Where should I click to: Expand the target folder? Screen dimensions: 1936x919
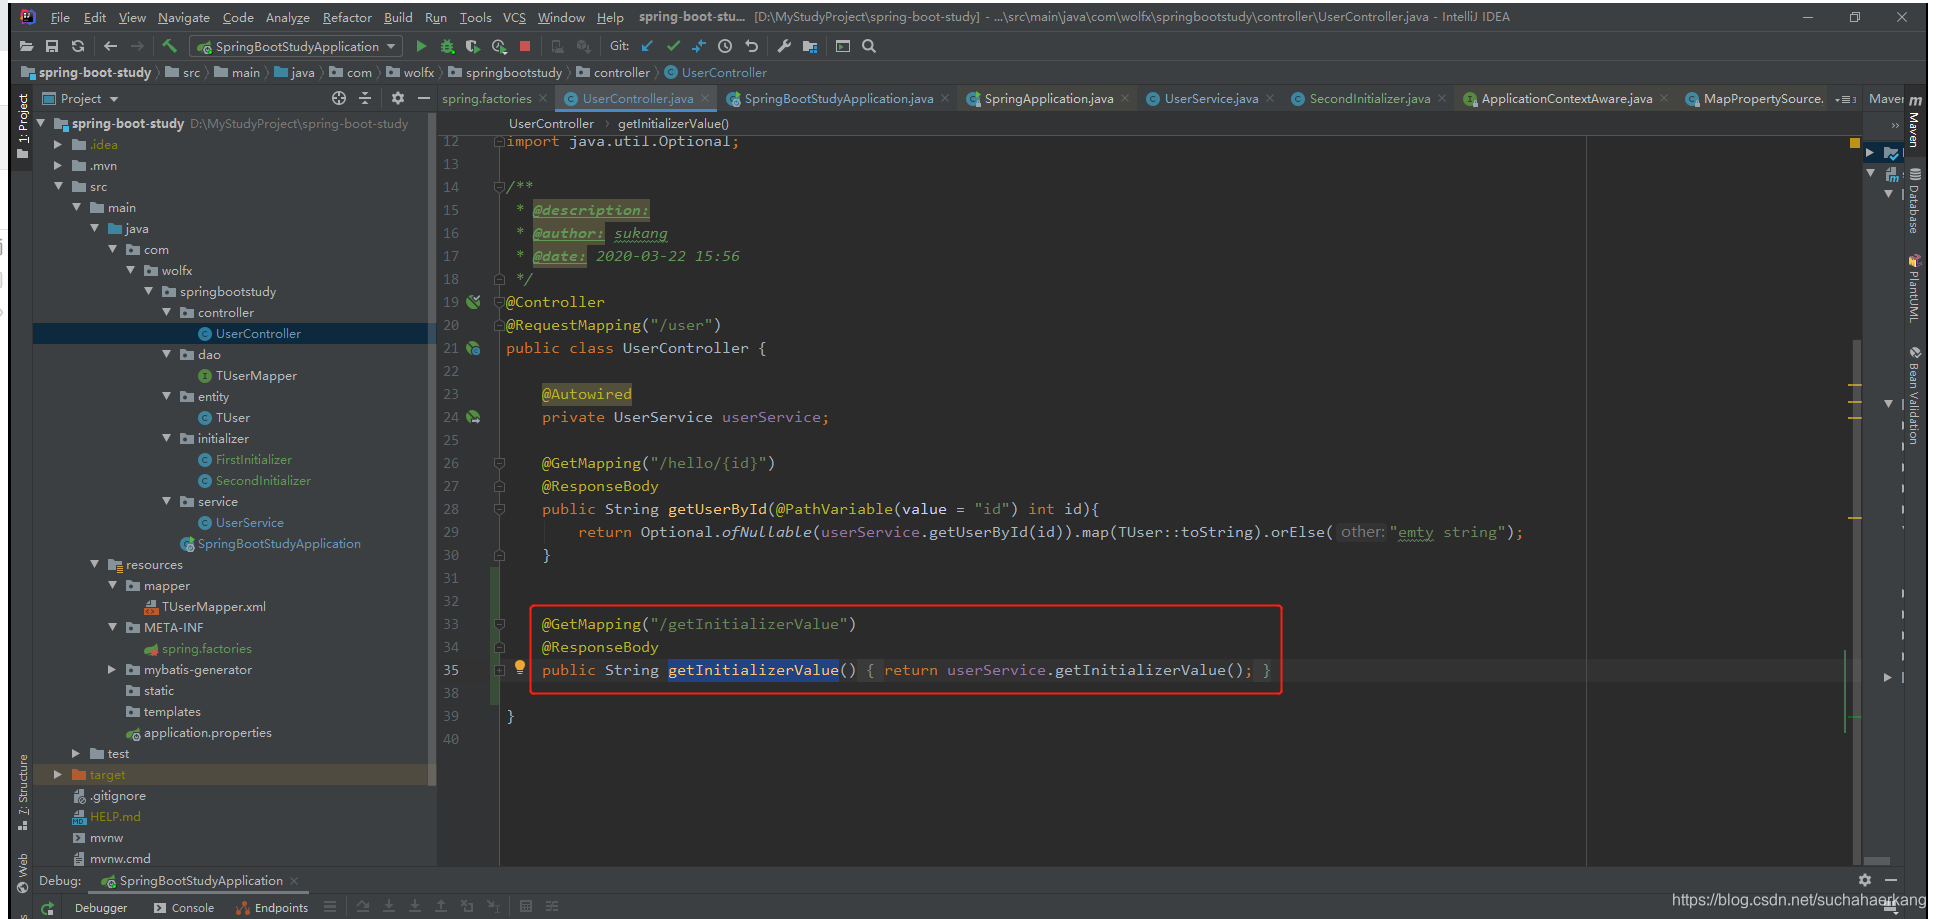(58, 775)
